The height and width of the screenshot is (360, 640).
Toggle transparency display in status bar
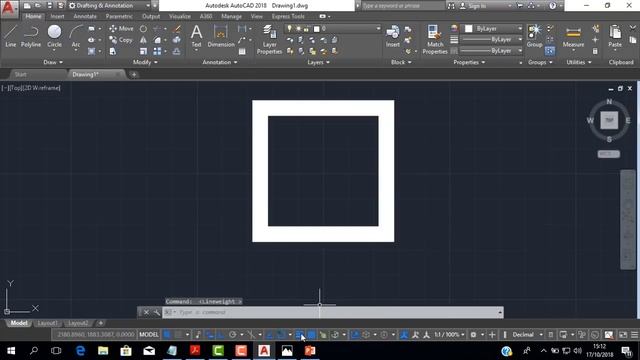pos(311,335)
